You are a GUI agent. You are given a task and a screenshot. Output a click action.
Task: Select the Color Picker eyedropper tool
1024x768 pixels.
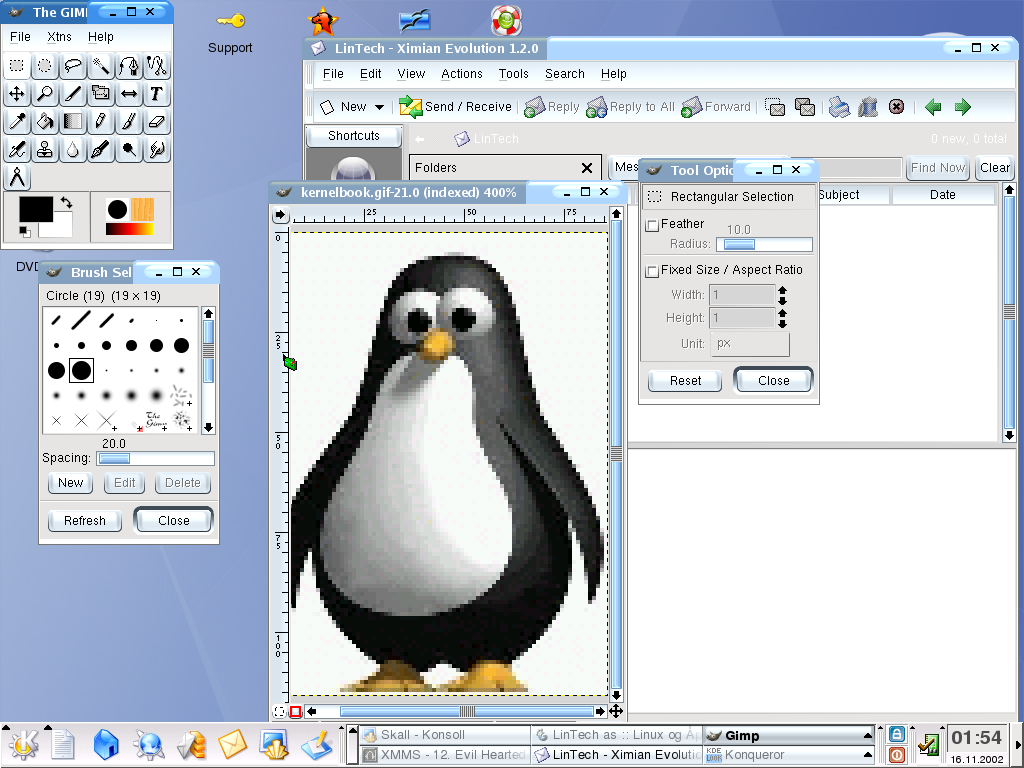coord(16,122)
